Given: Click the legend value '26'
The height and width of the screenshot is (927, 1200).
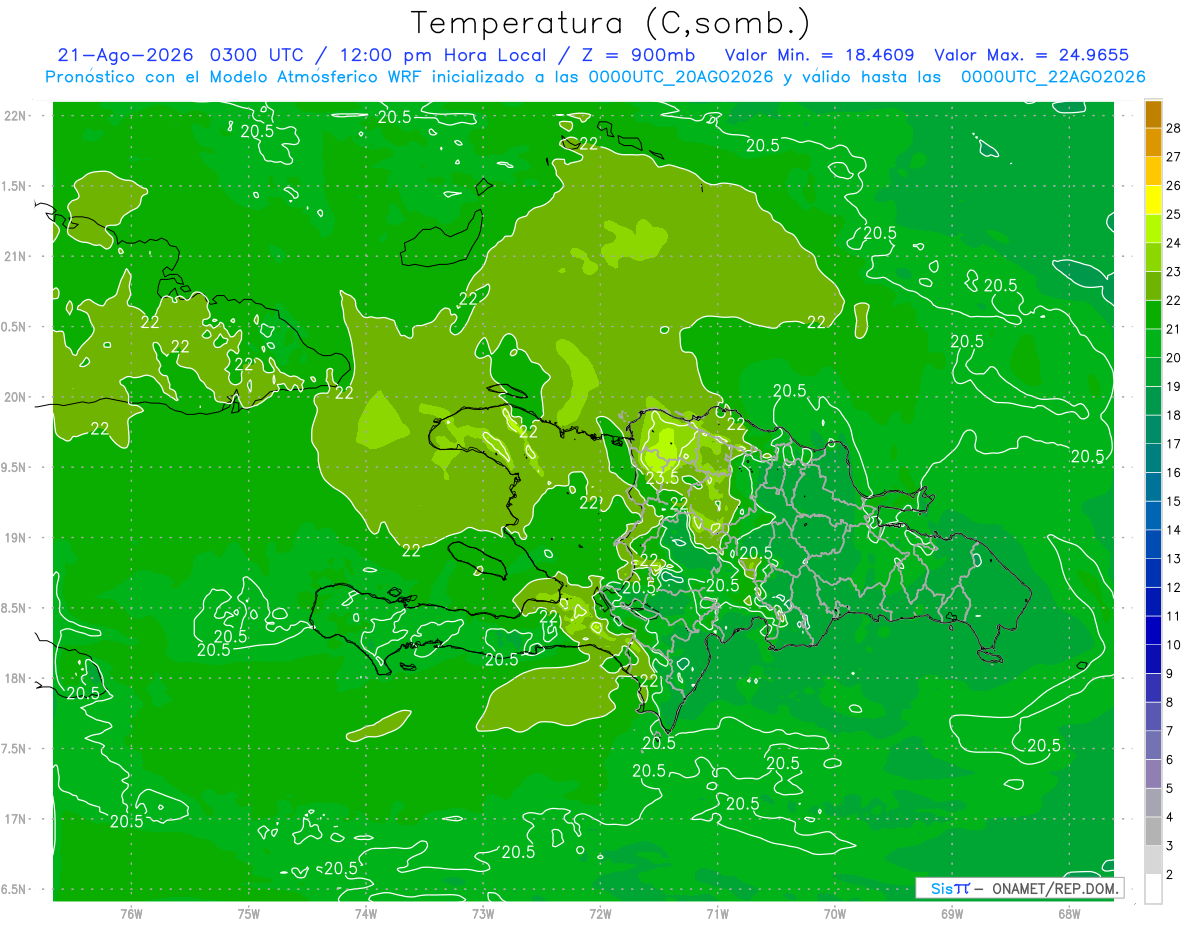Looking at the screenshot, I should click(x=1174, y=186).
